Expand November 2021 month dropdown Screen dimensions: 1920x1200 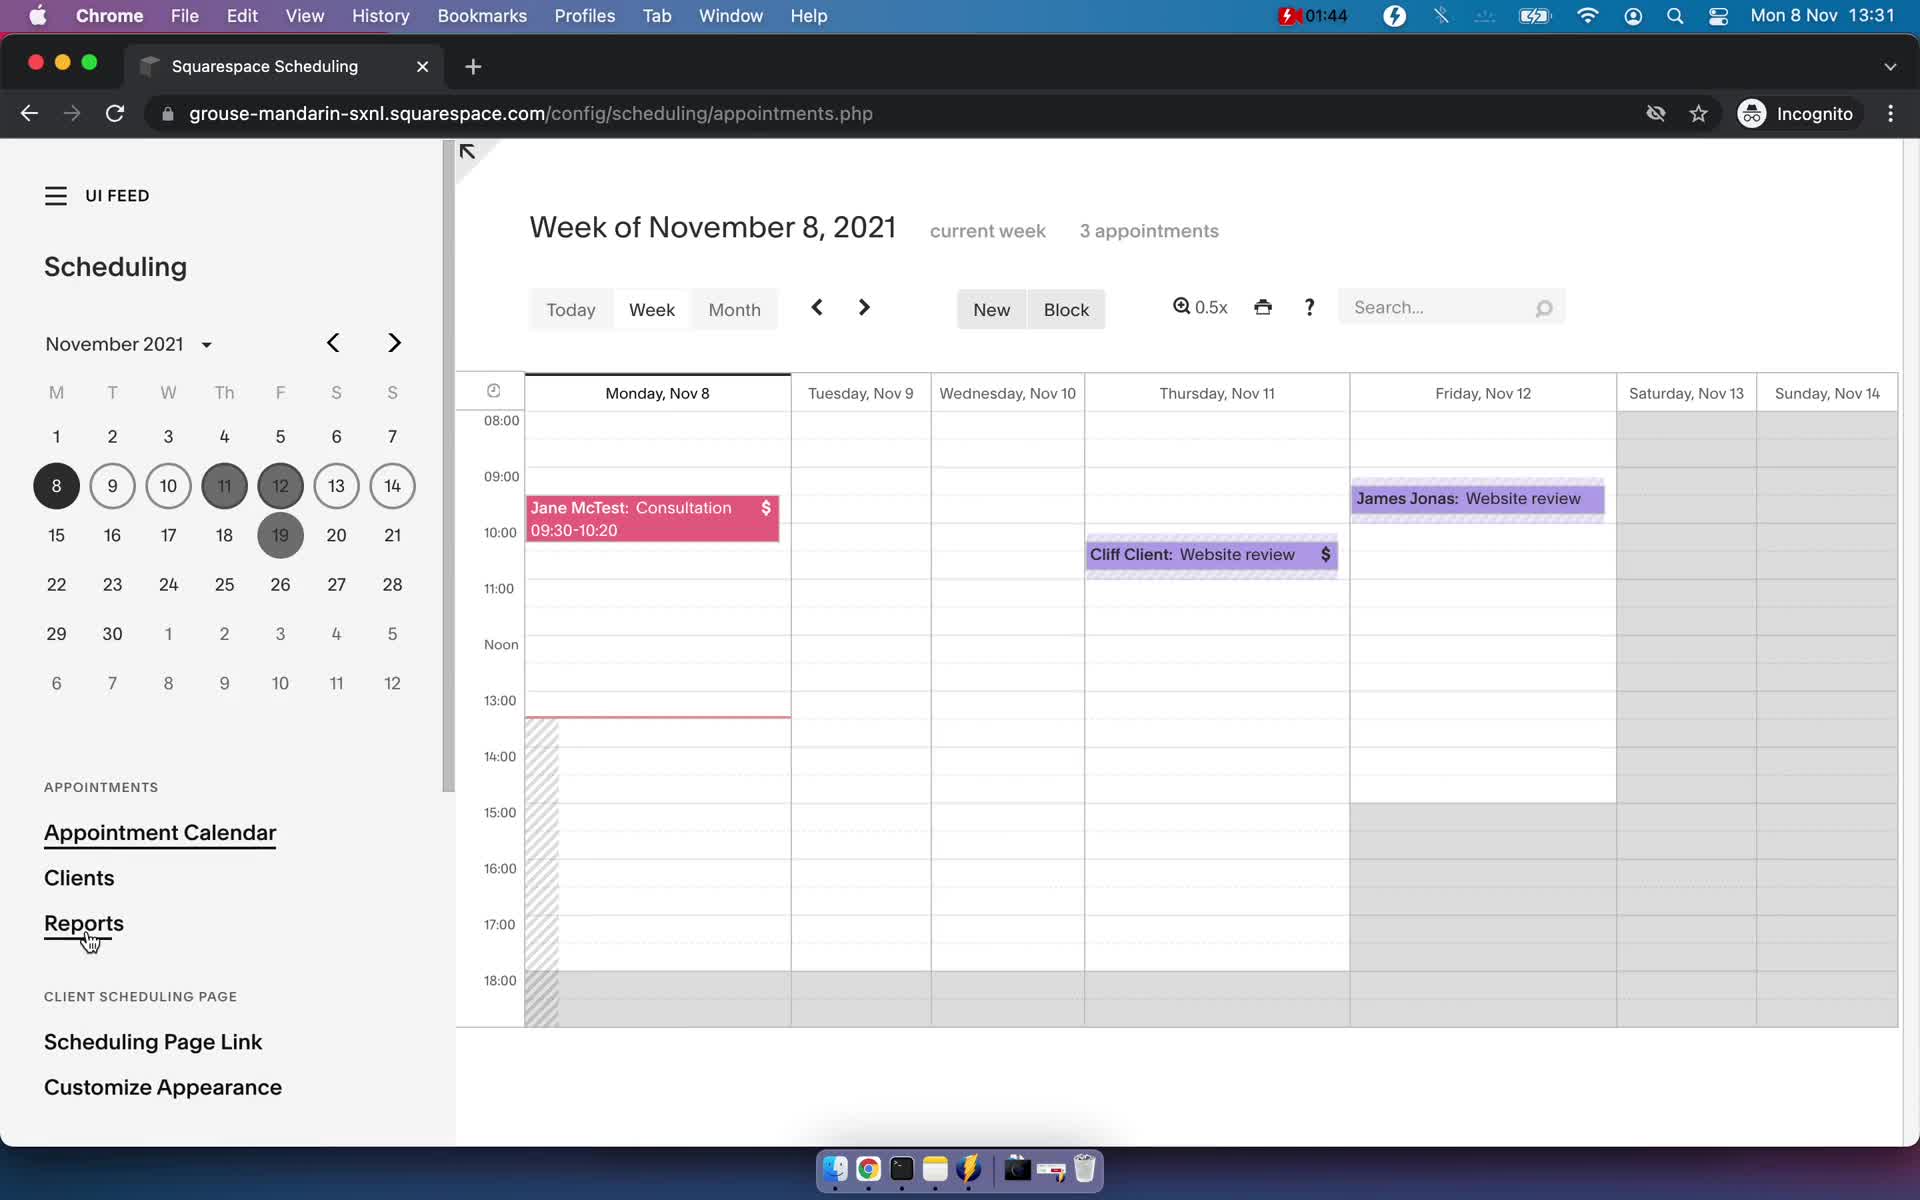207,344
